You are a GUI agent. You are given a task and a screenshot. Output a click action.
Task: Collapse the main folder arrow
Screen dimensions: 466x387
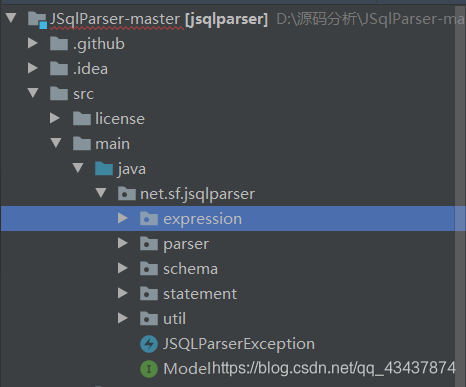pos(56,143)
